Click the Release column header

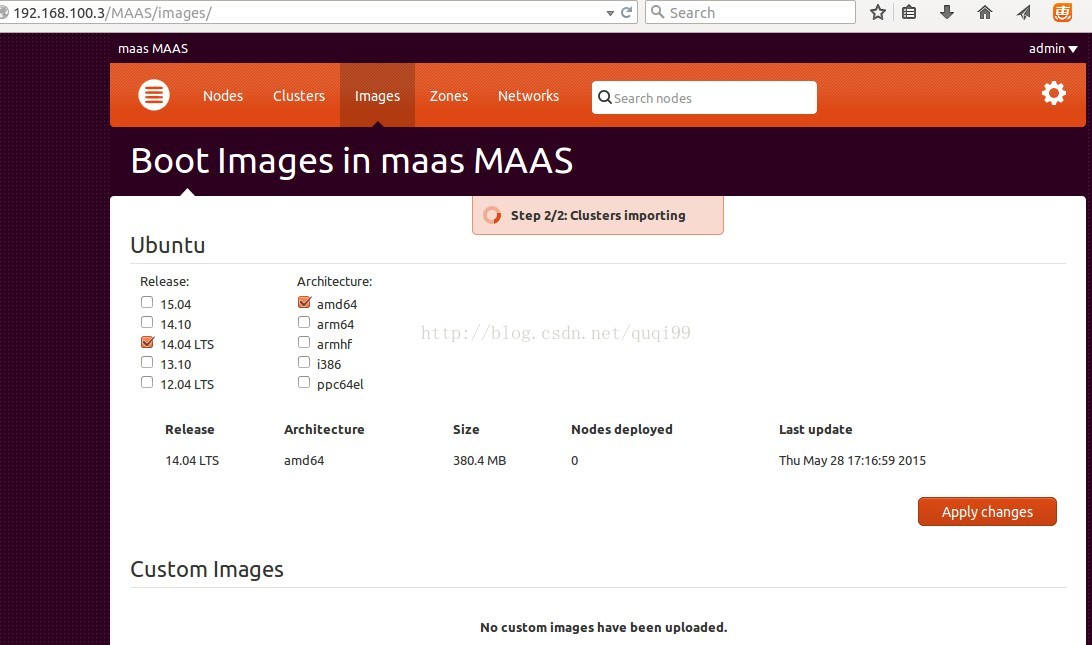[189, 429]
